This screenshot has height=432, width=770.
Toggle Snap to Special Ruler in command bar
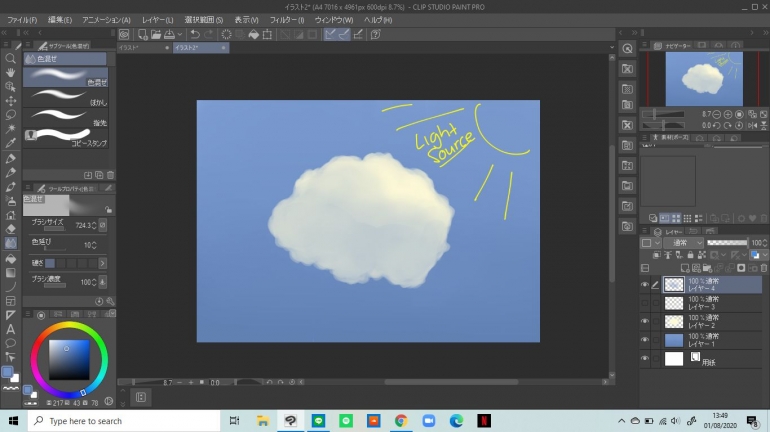point(344,34)
